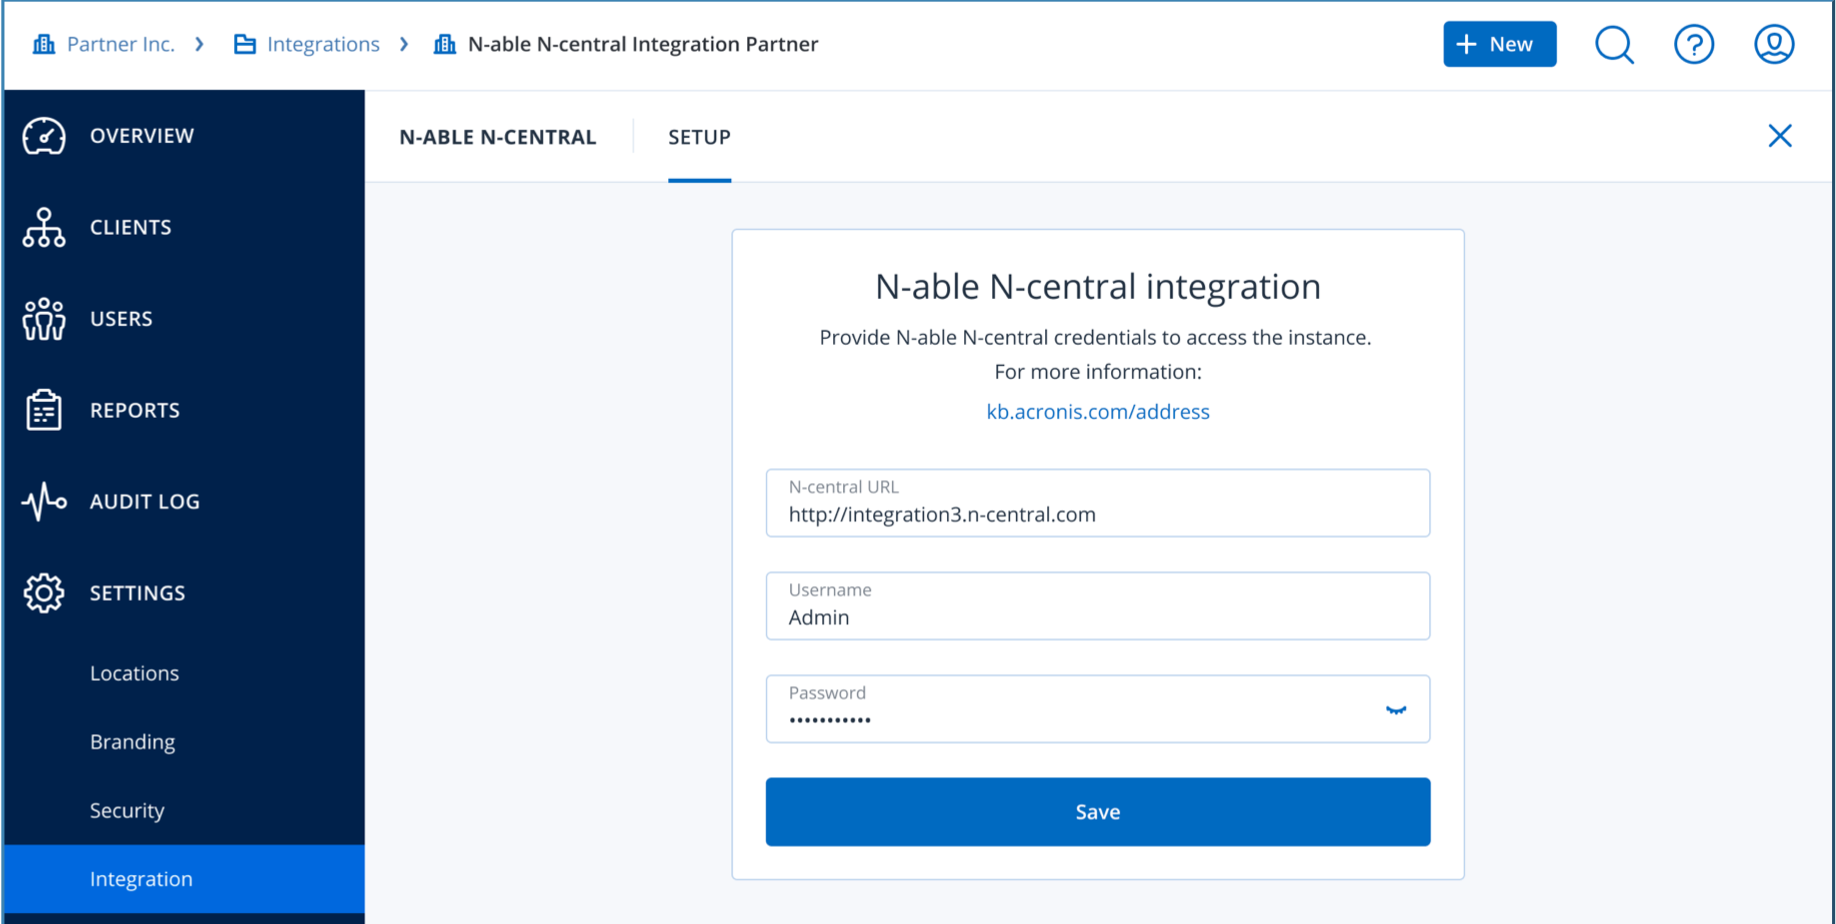1836x924 pixels.
Task: Open the user account profile icon
Action: pos(1773,45)
